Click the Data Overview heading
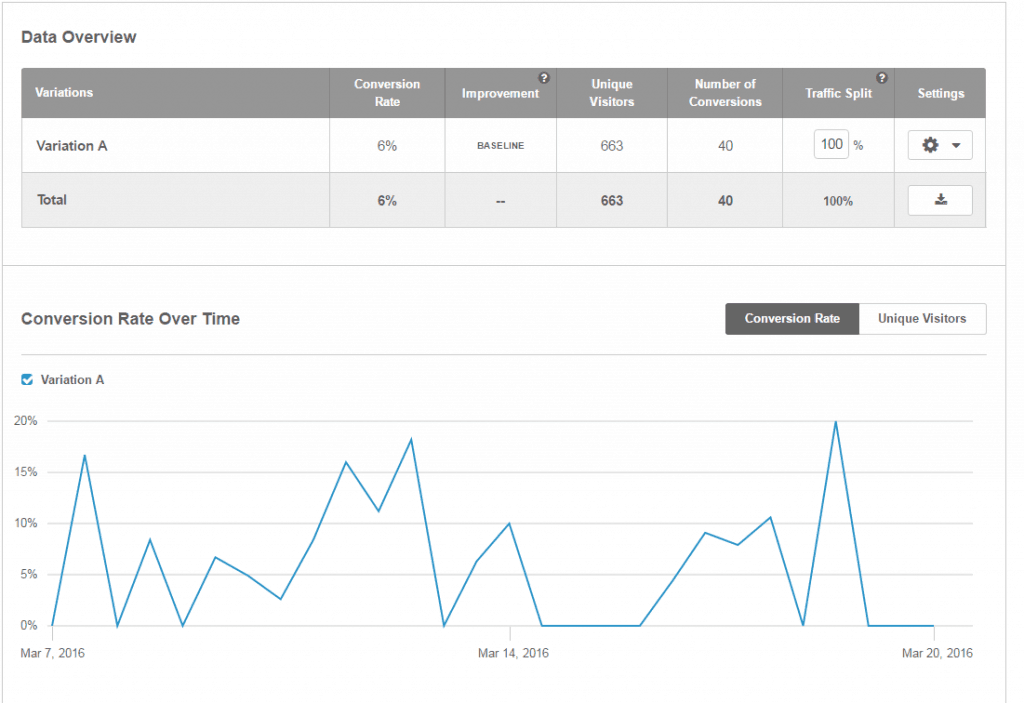The image size is (1024, 703). (x=79, y=37)
